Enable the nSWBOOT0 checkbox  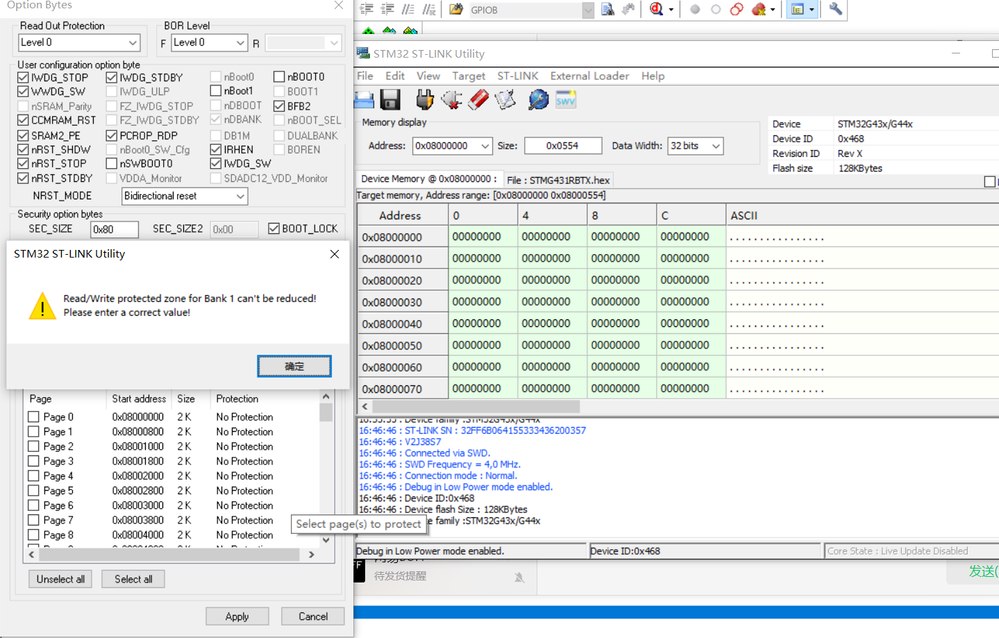tap(111, 163)
